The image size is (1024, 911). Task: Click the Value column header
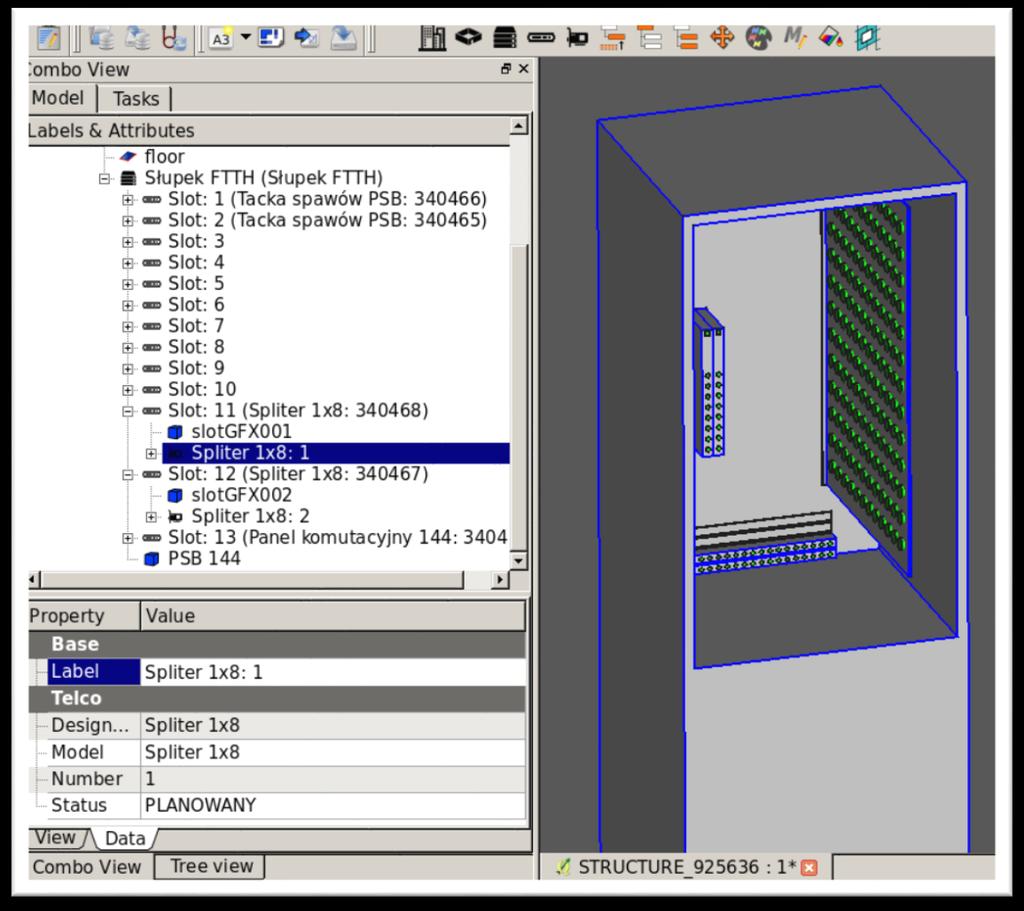pos(332,616)
